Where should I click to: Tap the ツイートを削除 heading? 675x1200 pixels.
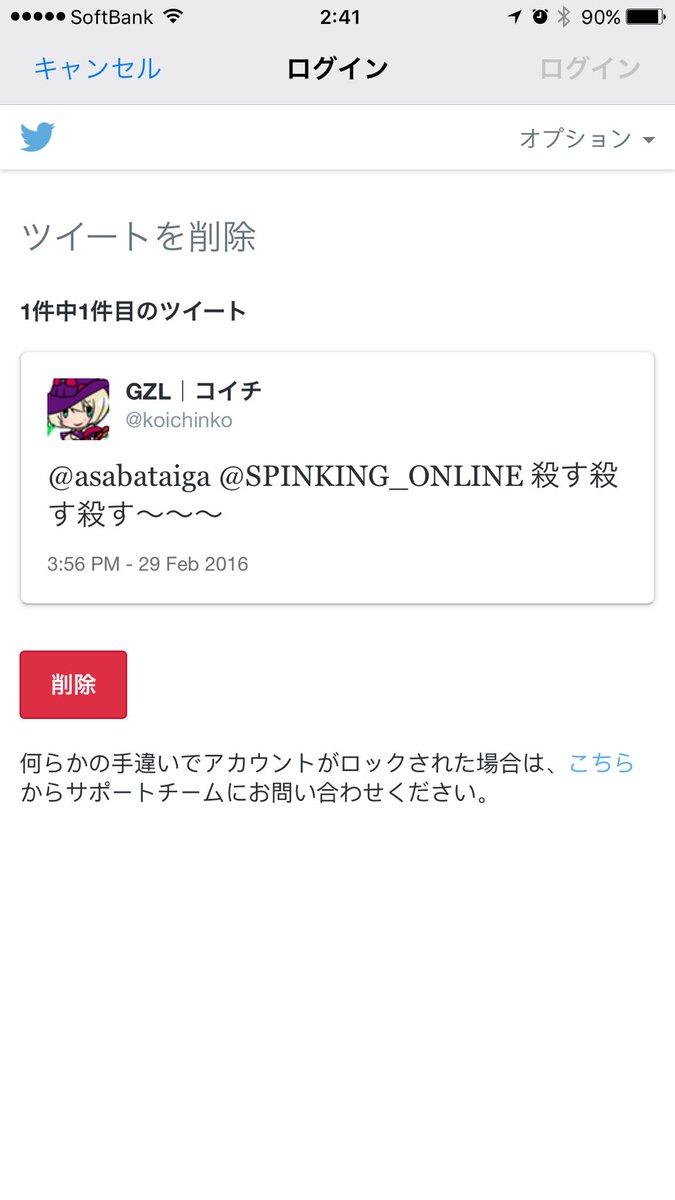(x=139, y=237)
